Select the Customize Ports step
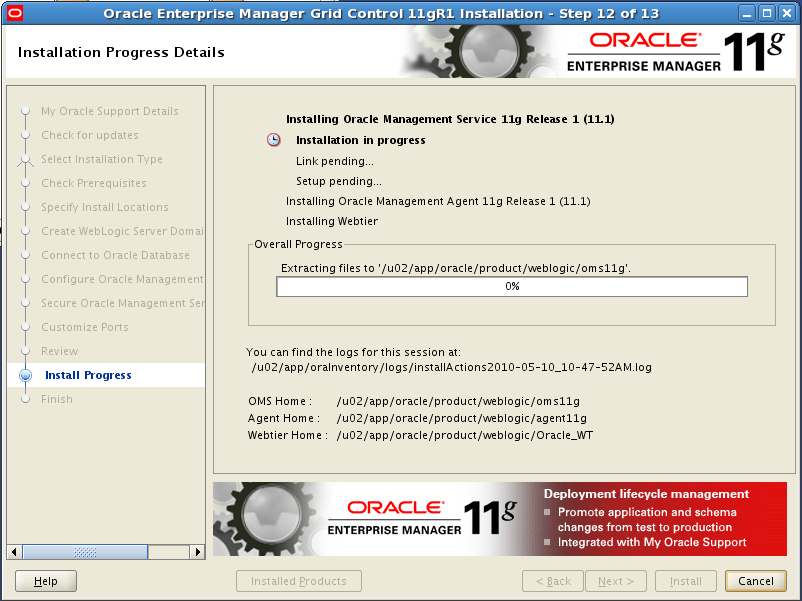The width and height of the screenshot is (802, 601). (85, 327)
